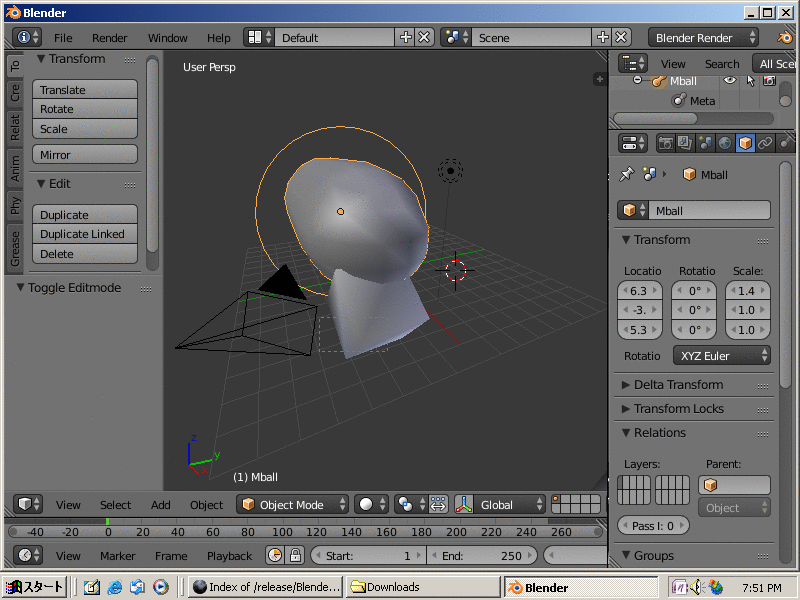The height and width of the screenshot is (600, 800).
Task: Open the Render menu
Action: coord(110,38)
